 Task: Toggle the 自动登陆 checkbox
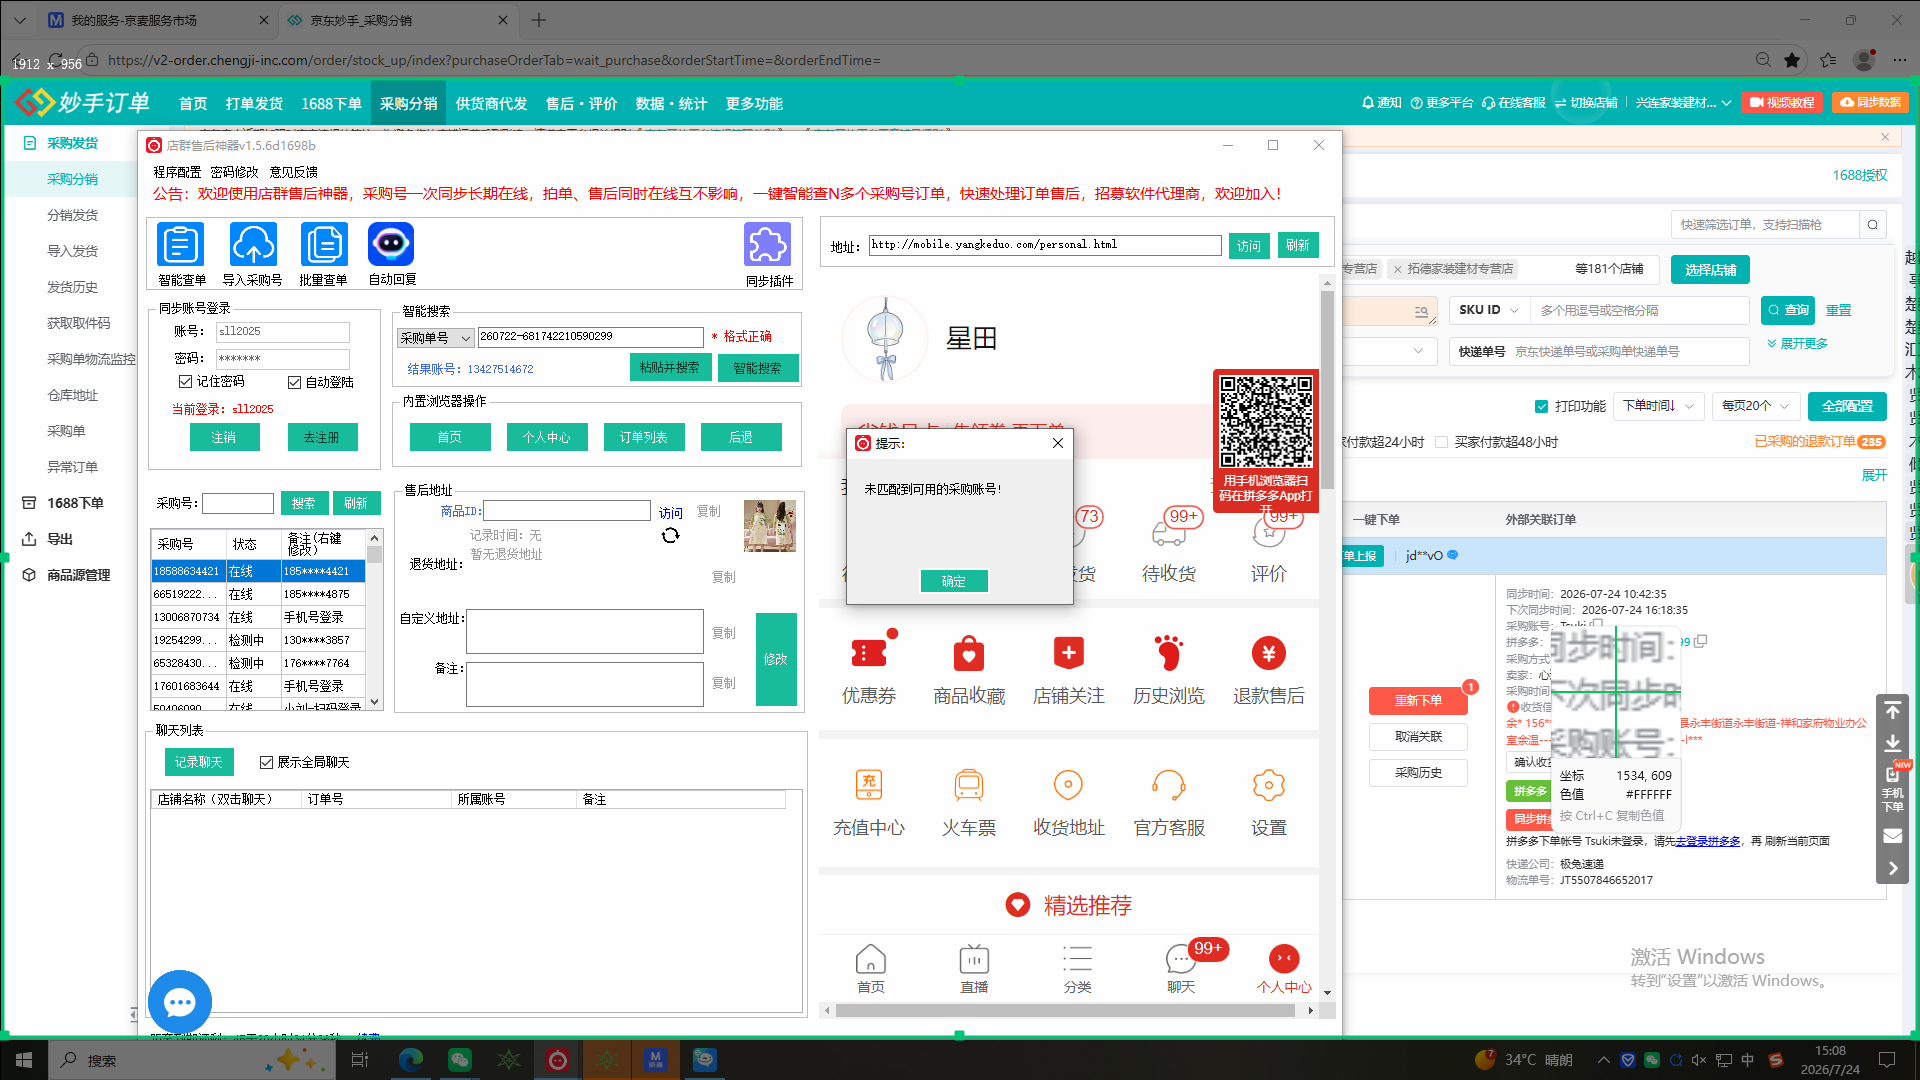point(295,383)
